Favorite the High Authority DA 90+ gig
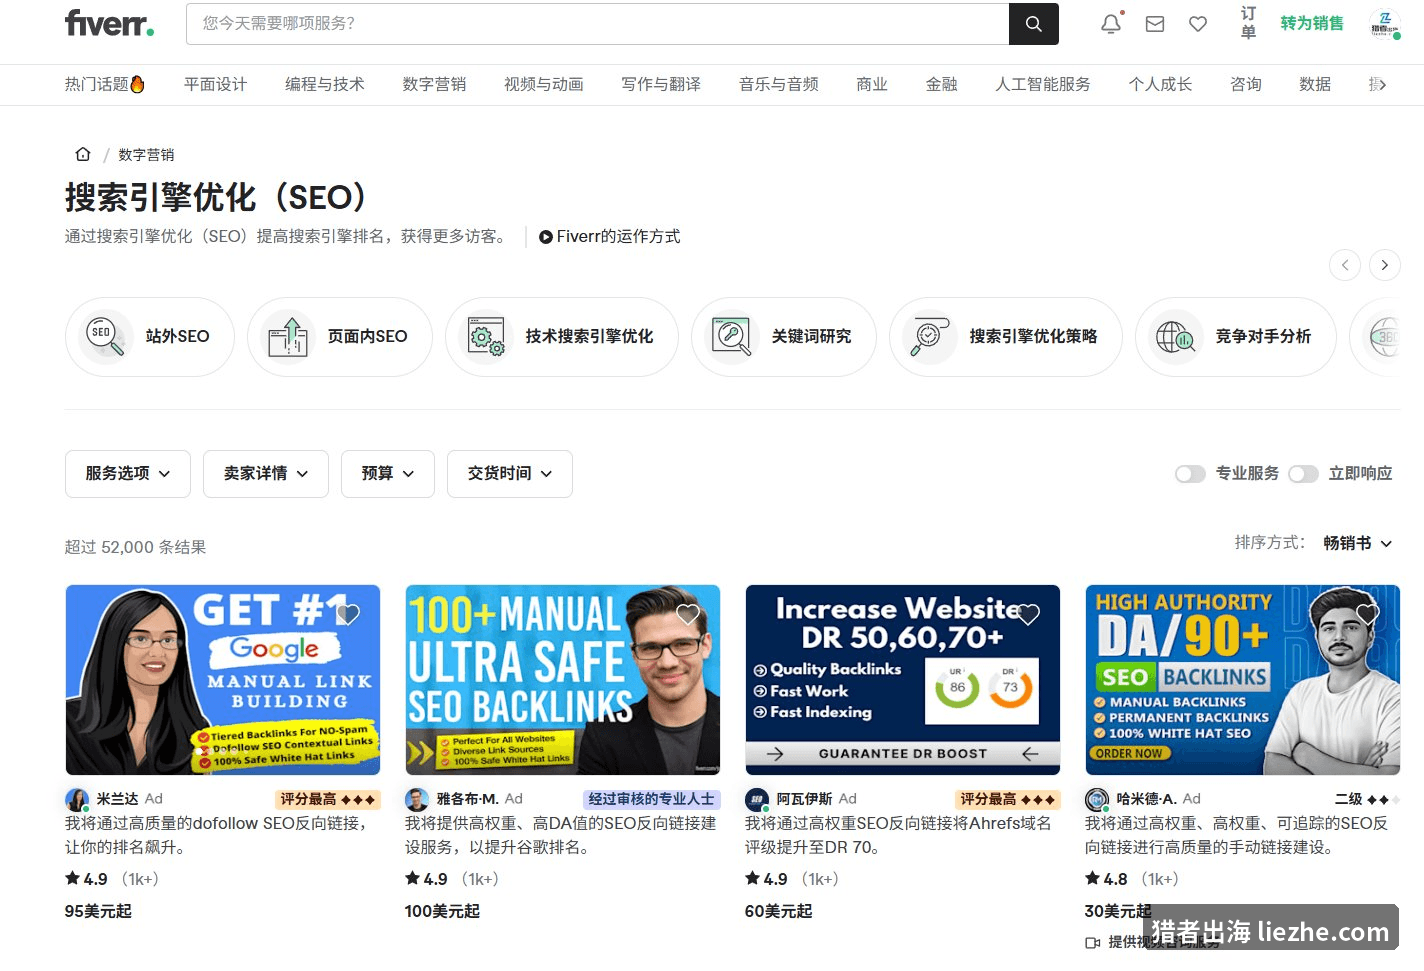 click(x=1368, y=614)
